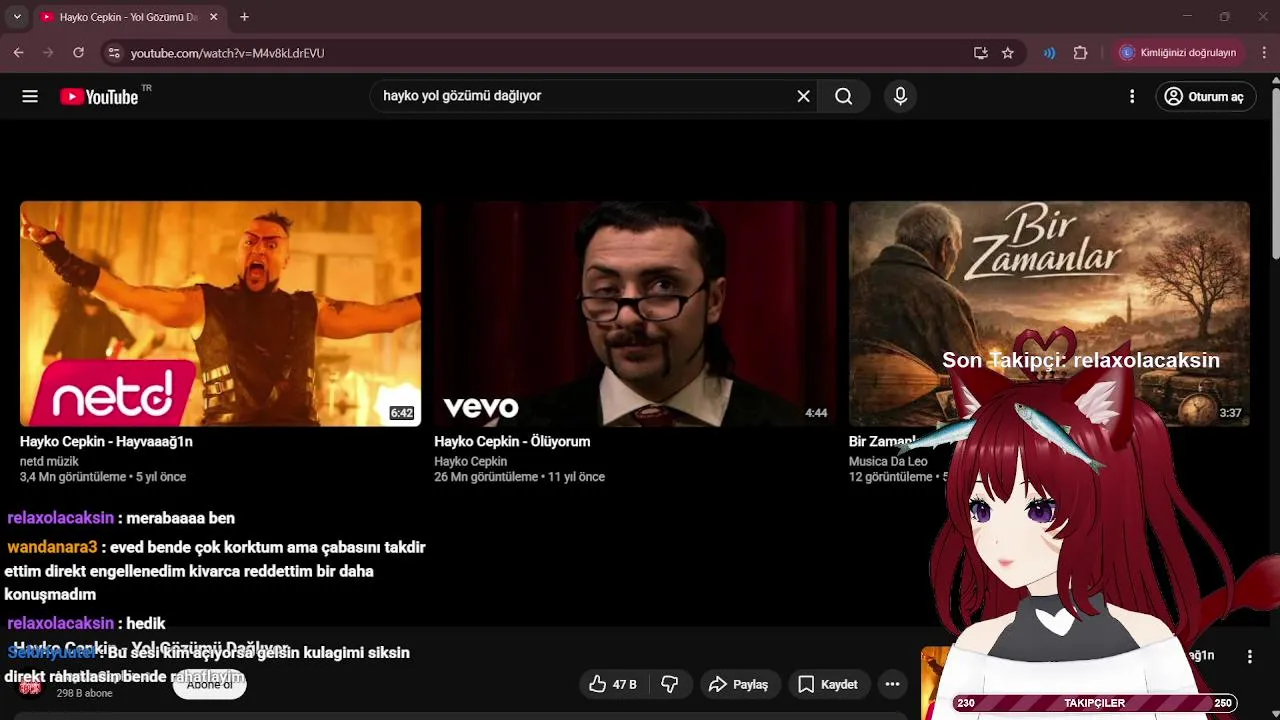
Task: Close the Hayko Cepkin browser tab
Action: tap(213, 17)
